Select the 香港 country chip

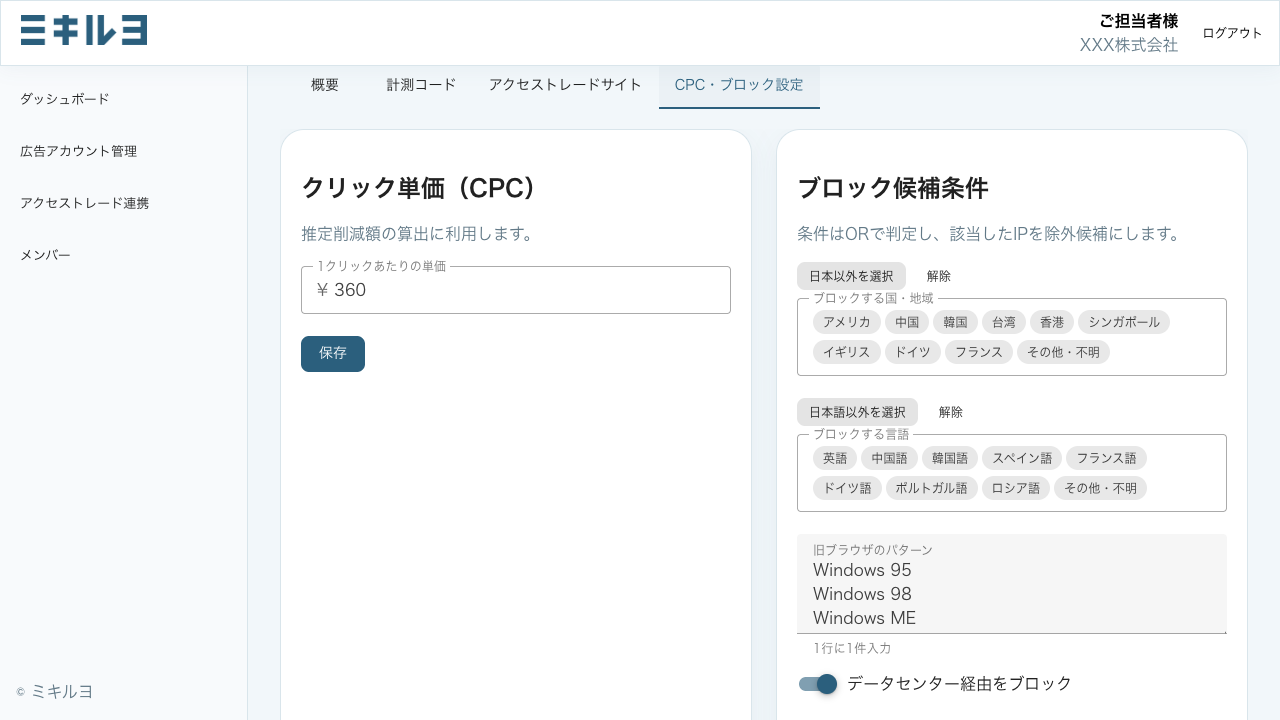coord(1051,322)
